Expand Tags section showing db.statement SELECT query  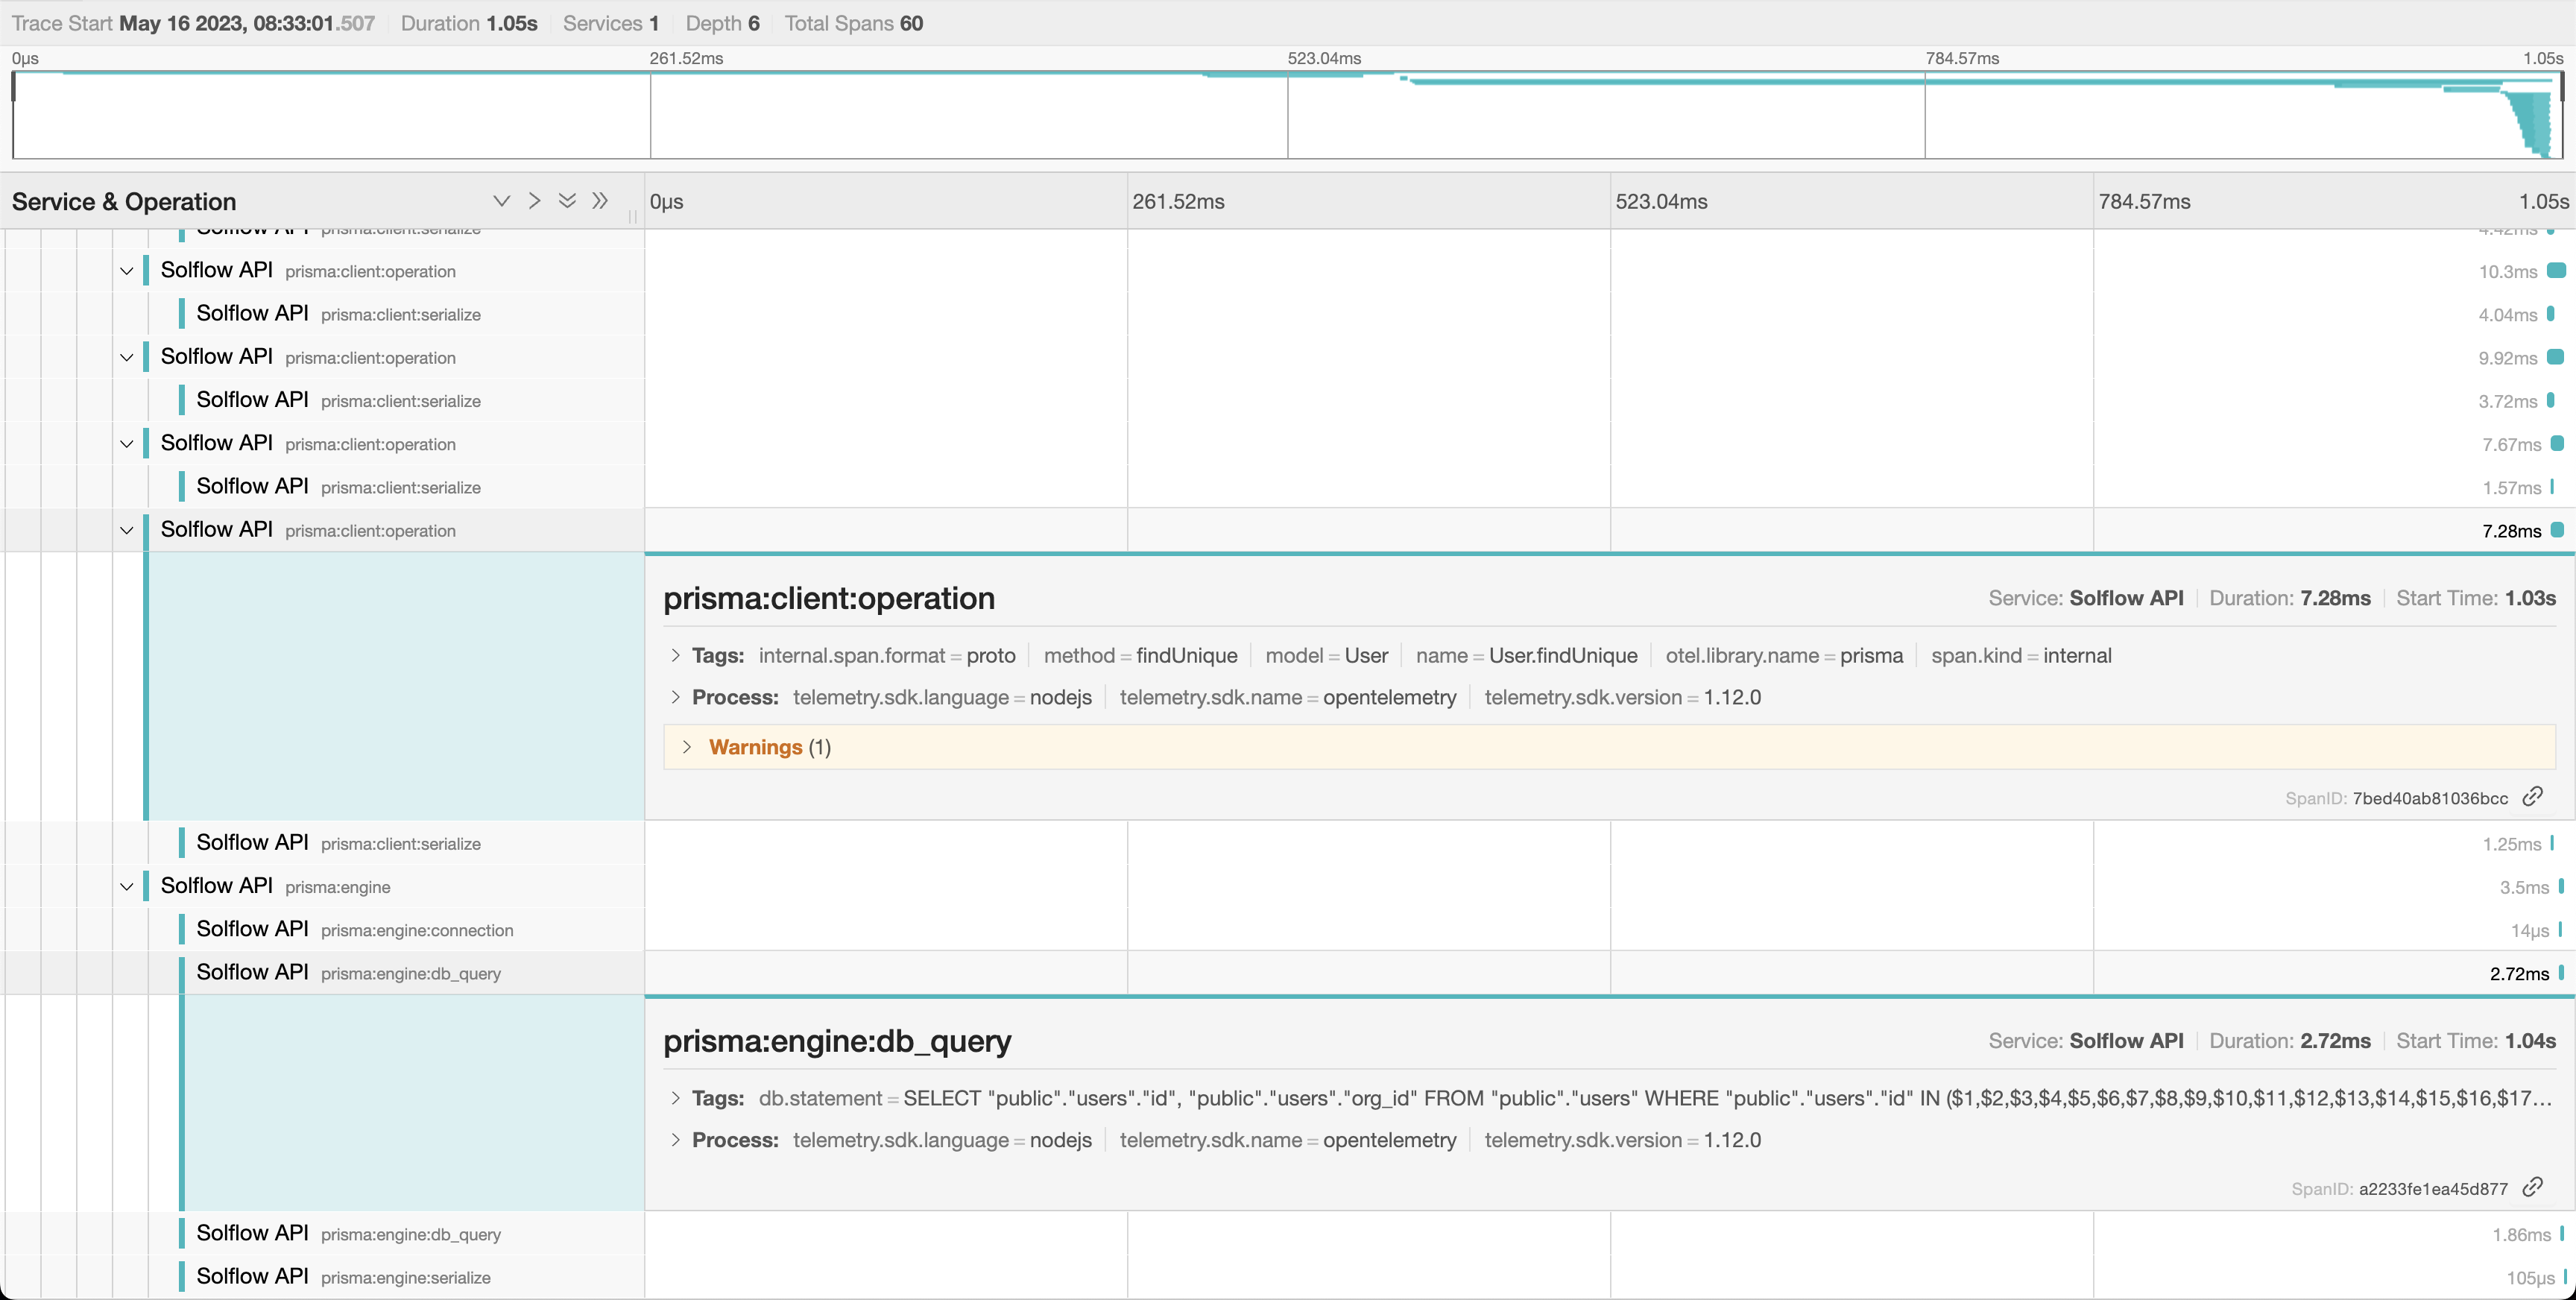[x=675, y=1098]
